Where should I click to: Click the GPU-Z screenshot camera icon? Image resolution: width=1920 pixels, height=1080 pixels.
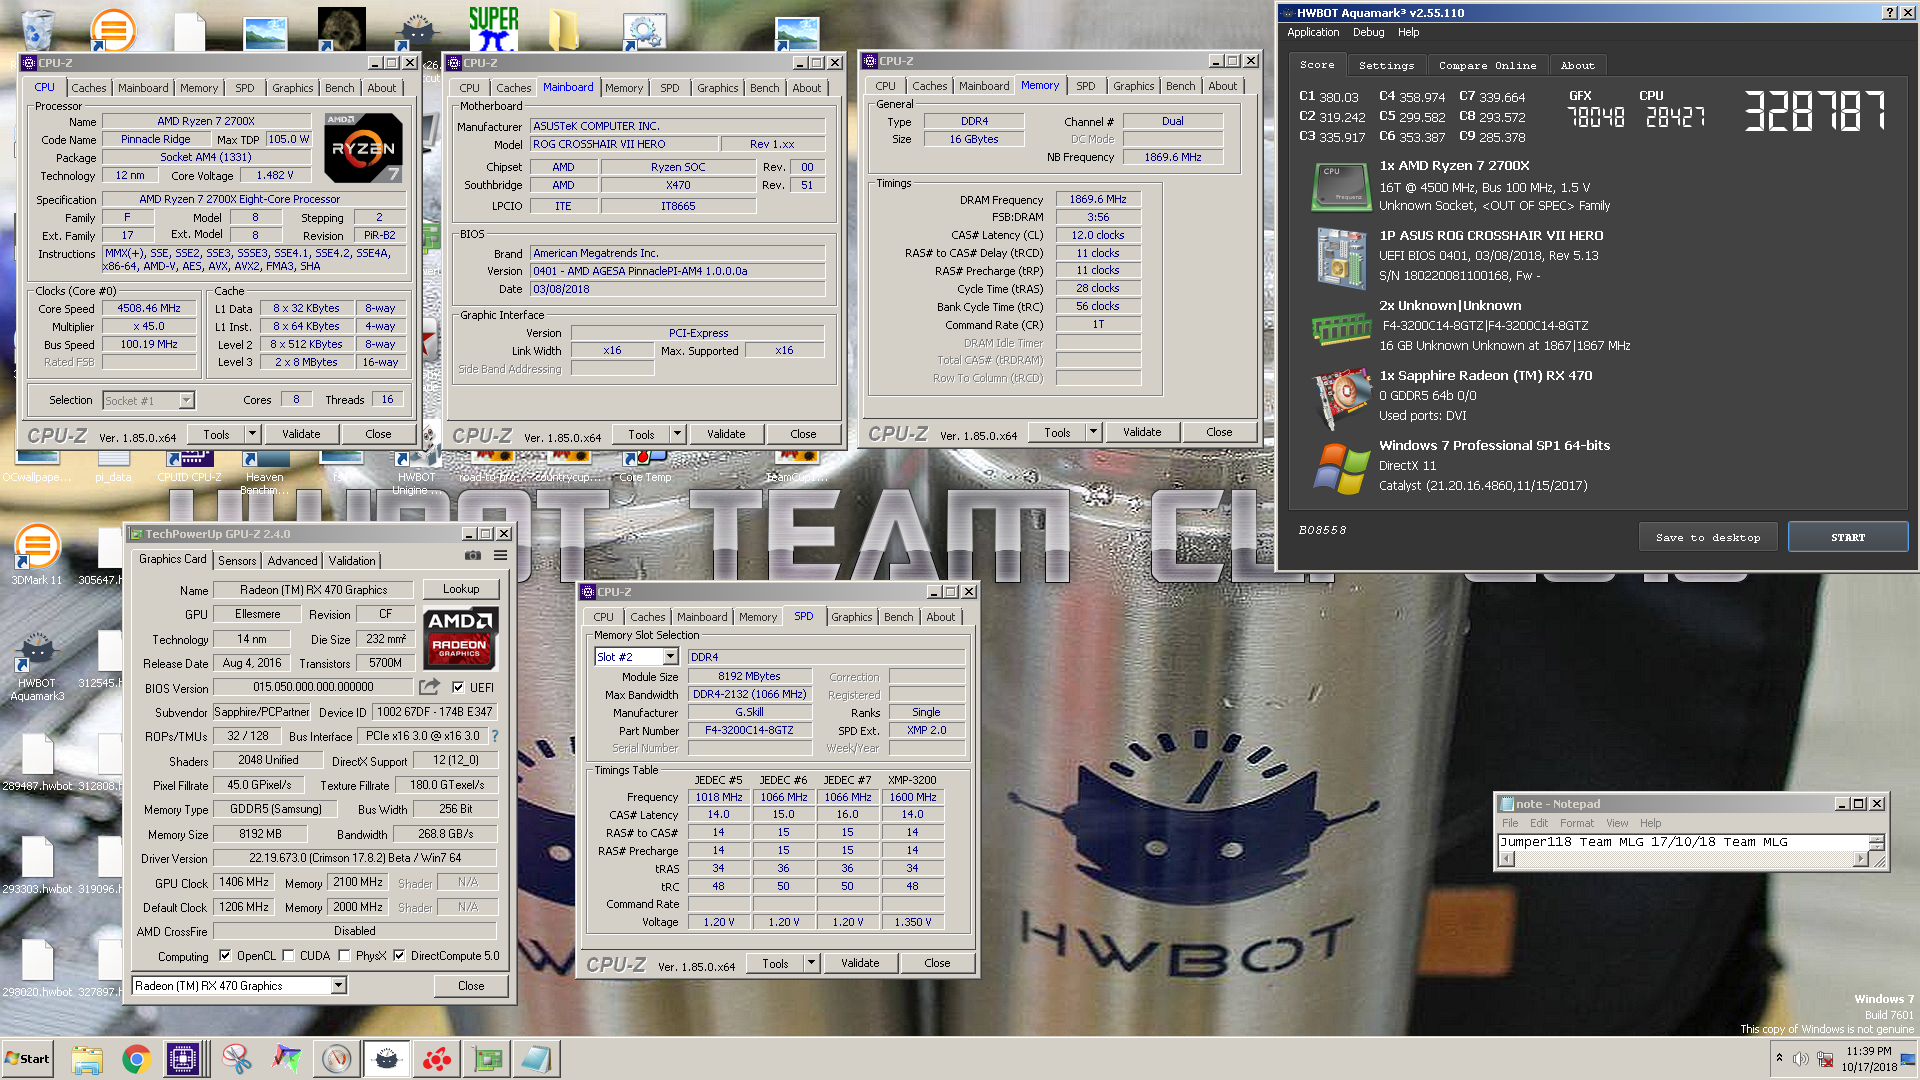pos(473,556)
